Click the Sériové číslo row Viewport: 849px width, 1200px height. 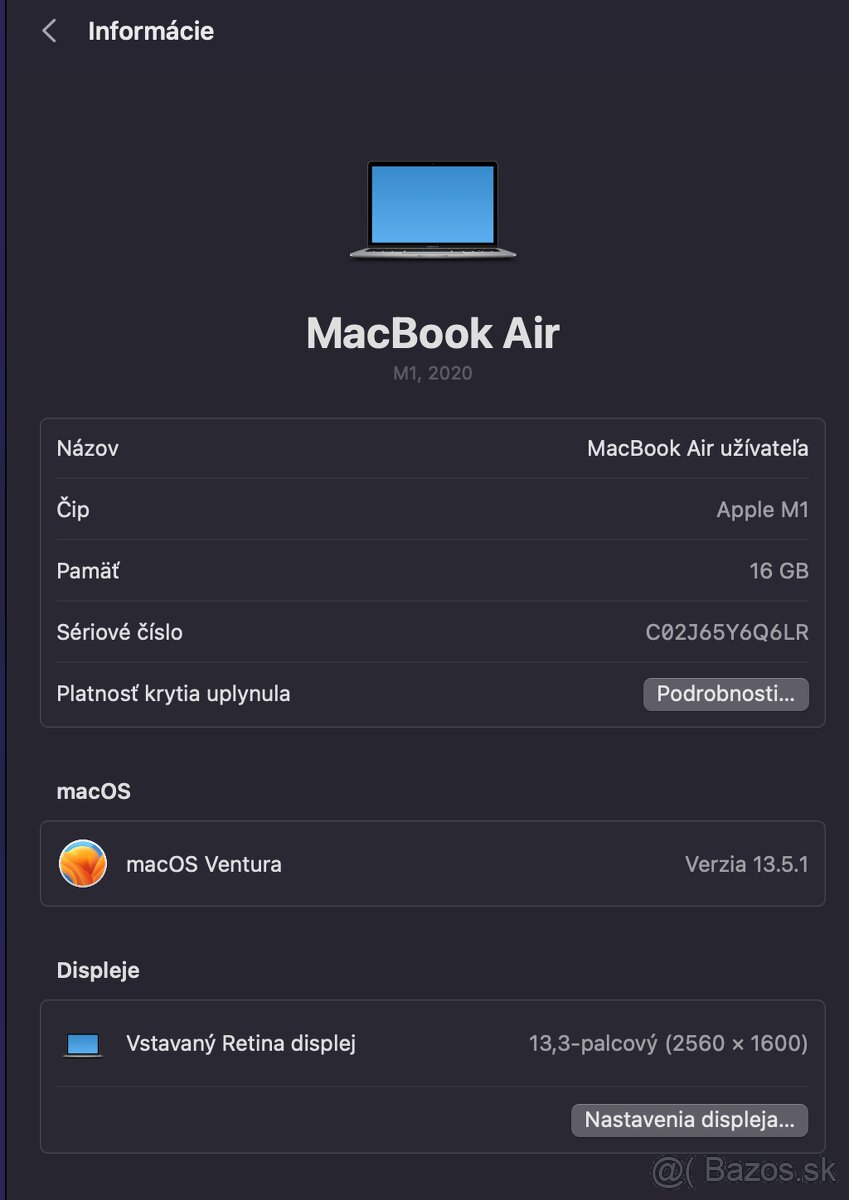(433, 632)
